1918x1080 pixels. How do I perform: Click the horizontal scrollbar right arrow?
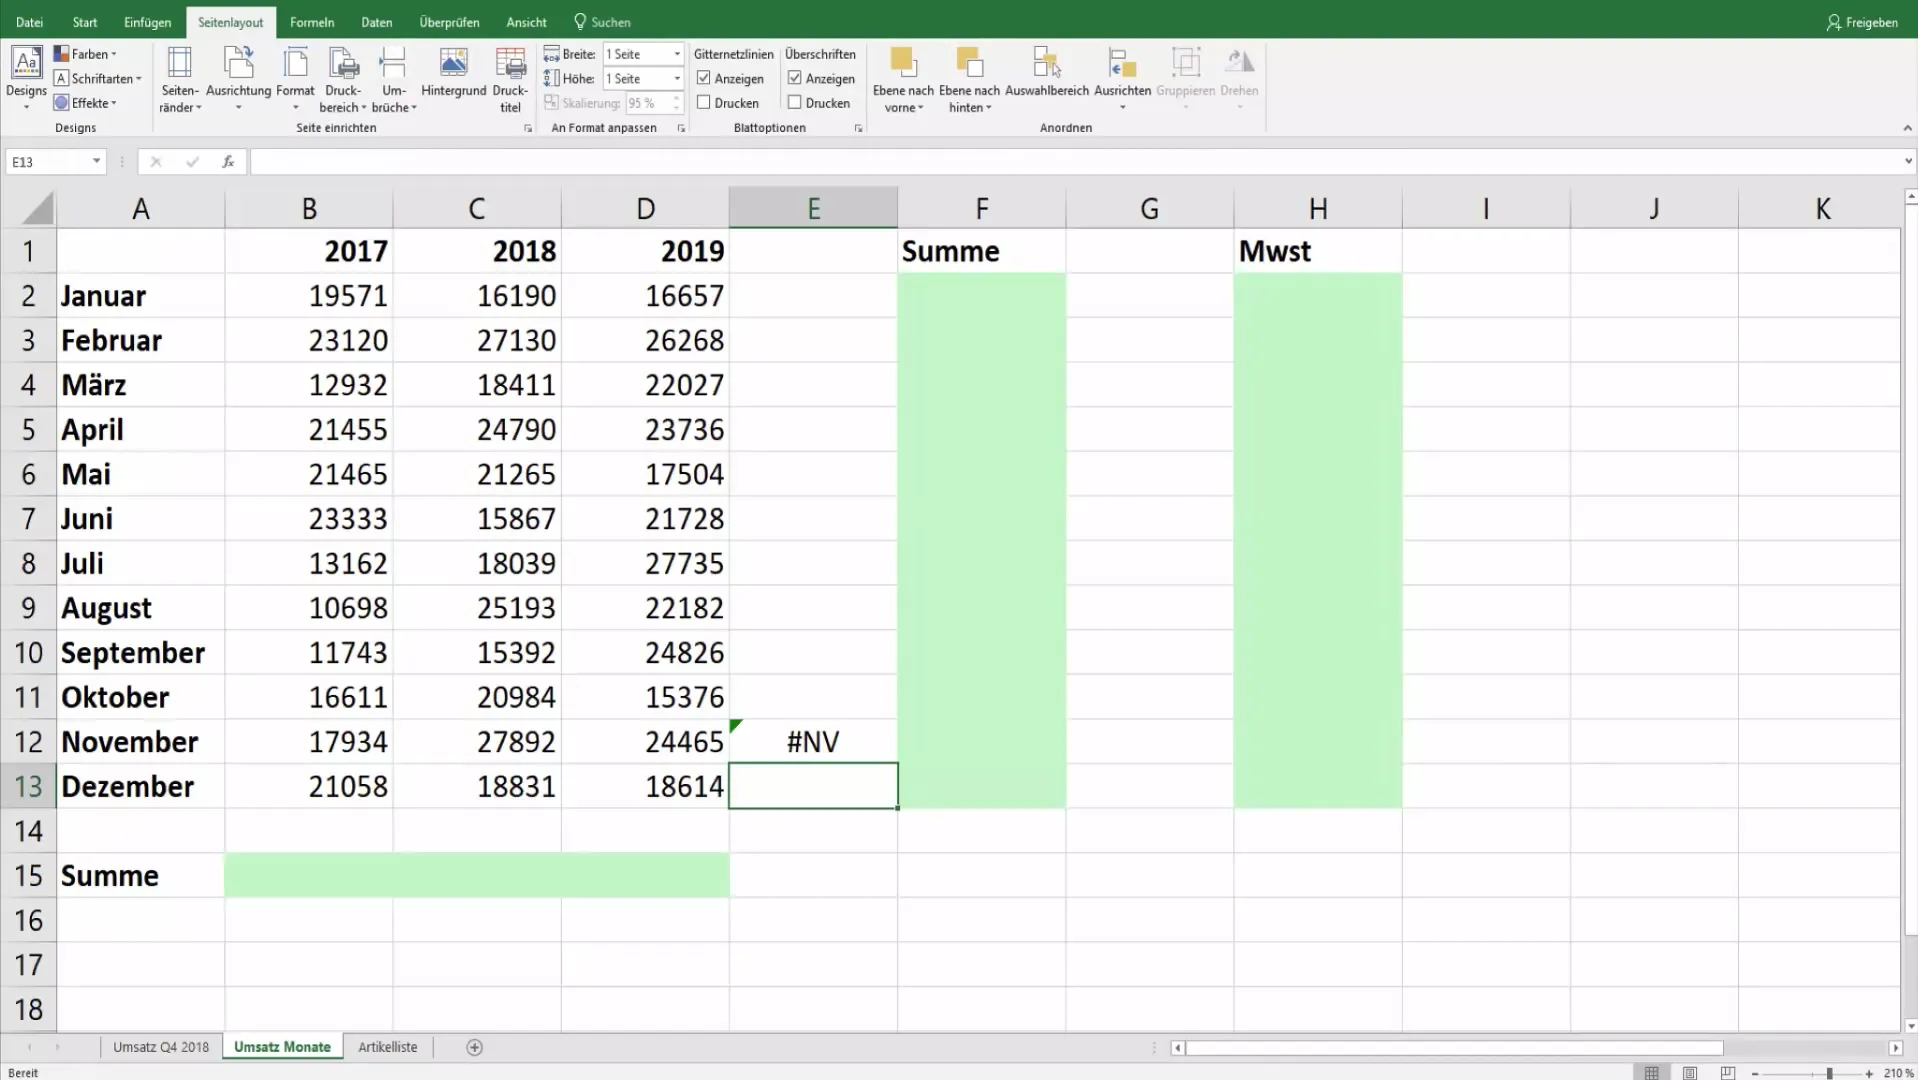pos(1895,1047)
